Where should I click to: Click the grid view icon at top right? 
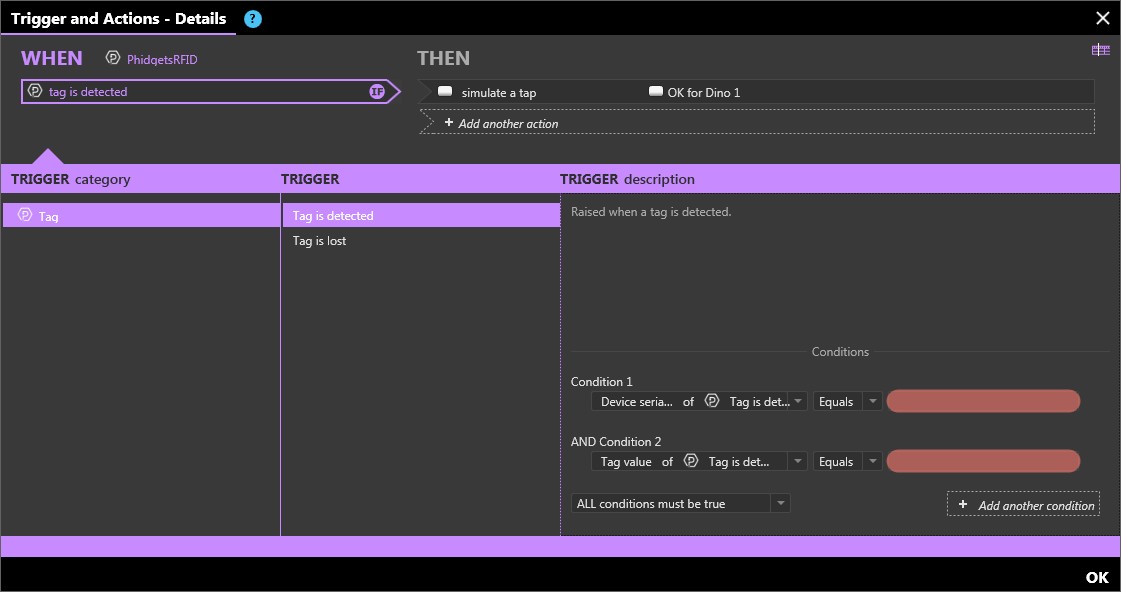(1100, 50)
